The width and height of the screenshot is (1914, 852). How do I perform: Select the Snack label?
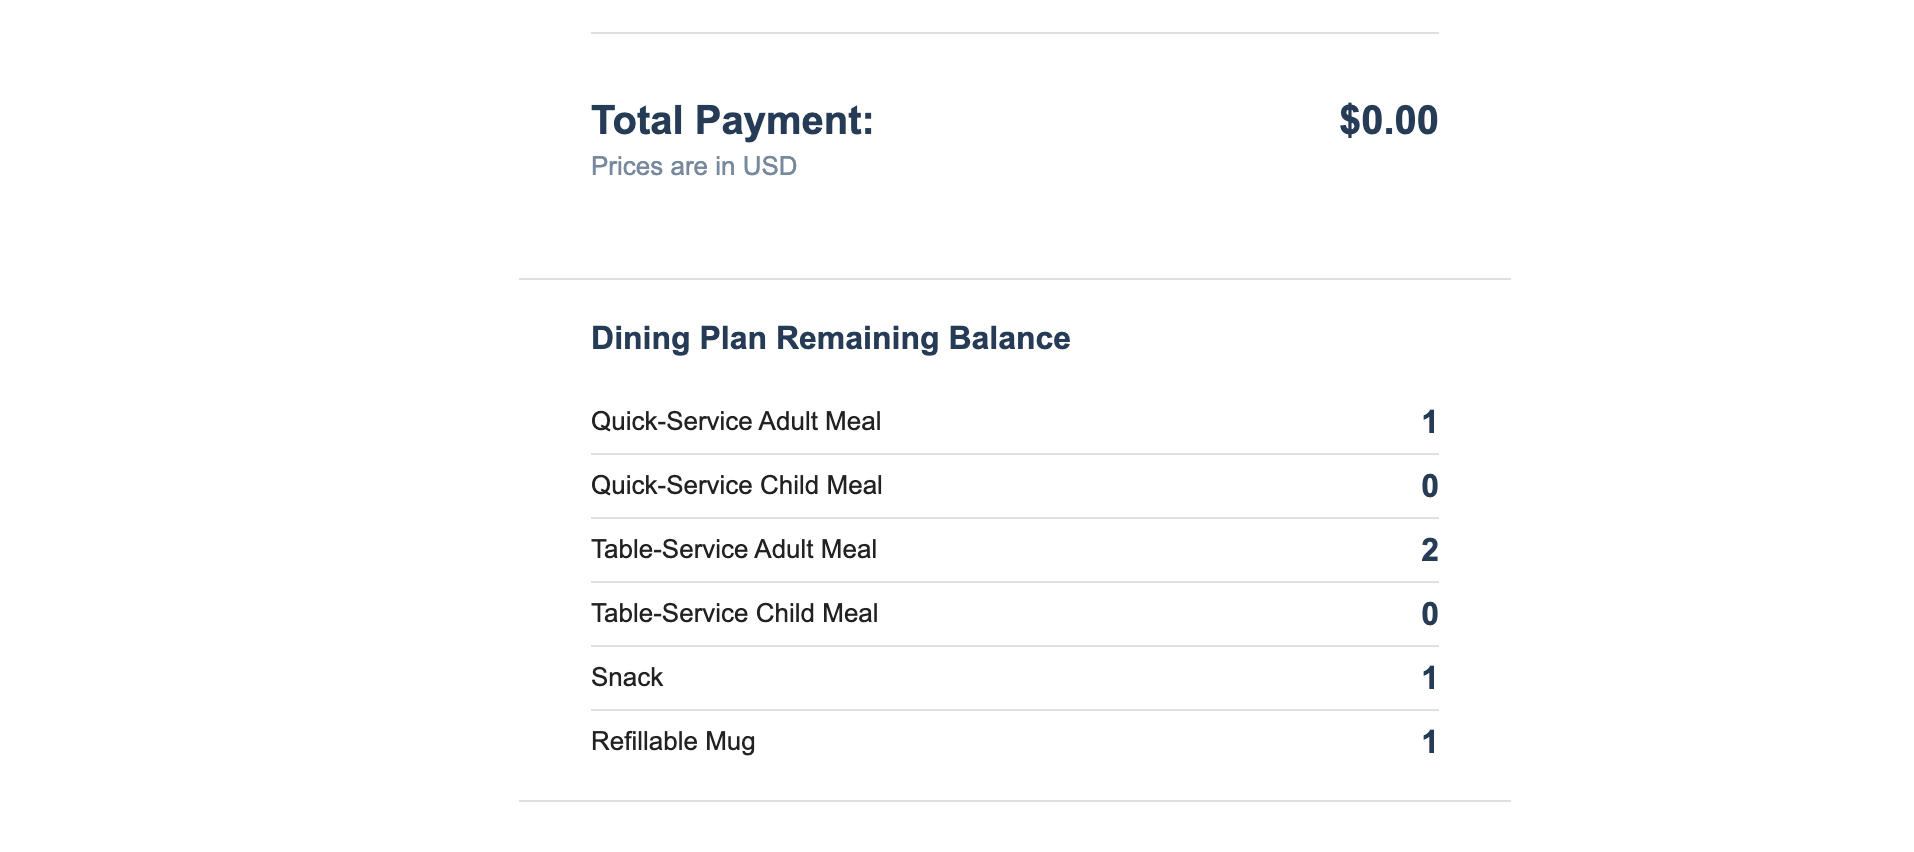point(627,677)
